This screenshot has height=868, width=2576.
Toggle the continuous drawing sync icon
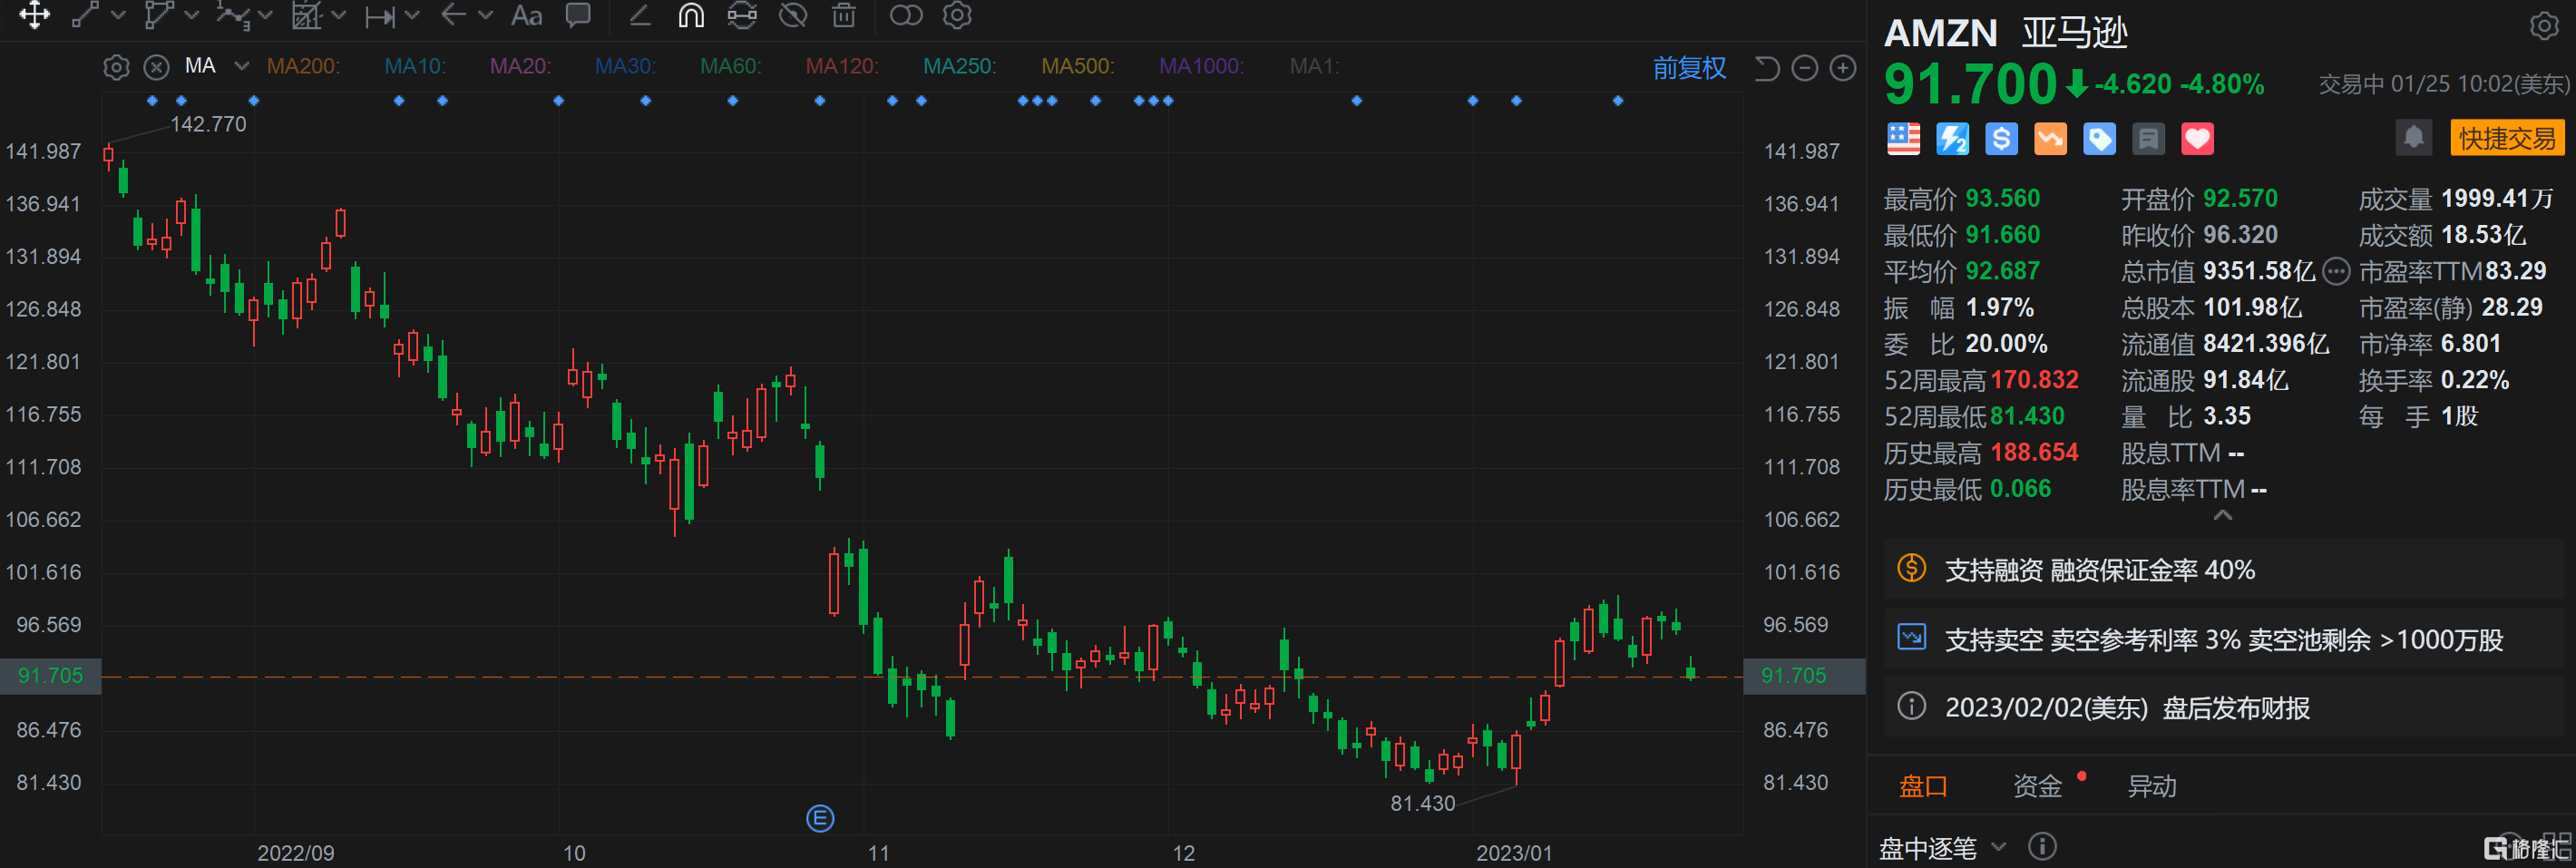742,15
